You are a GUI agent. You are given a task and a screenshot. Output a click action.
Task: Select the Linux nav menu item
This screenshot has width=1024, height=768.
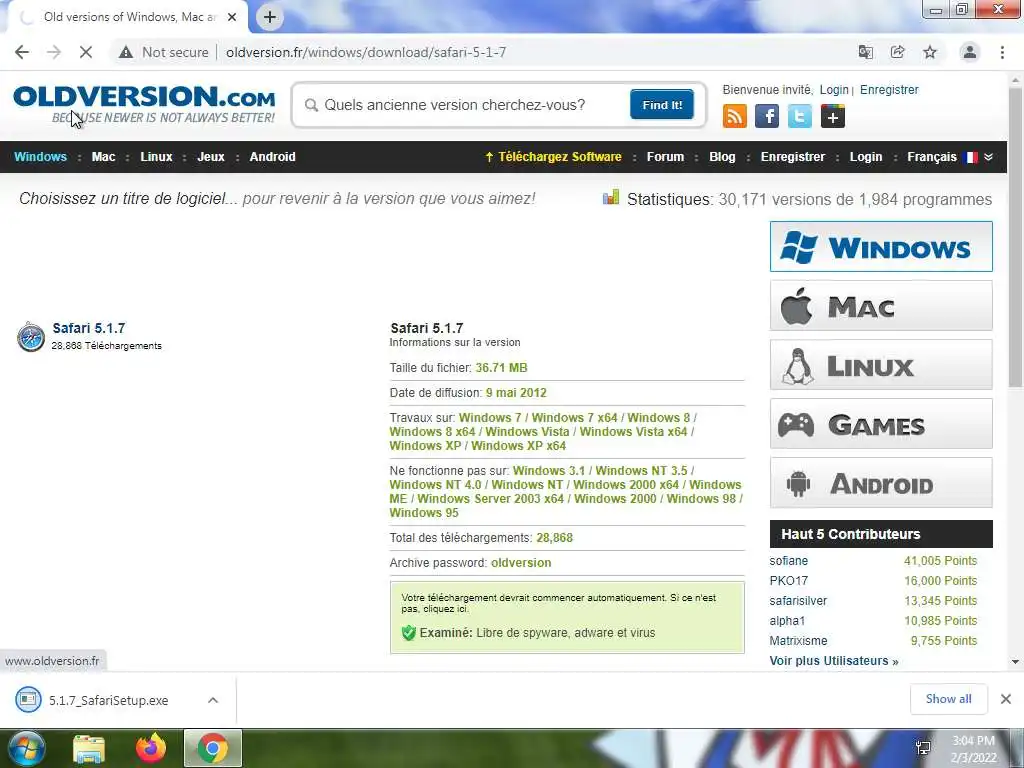pos(156,157)
